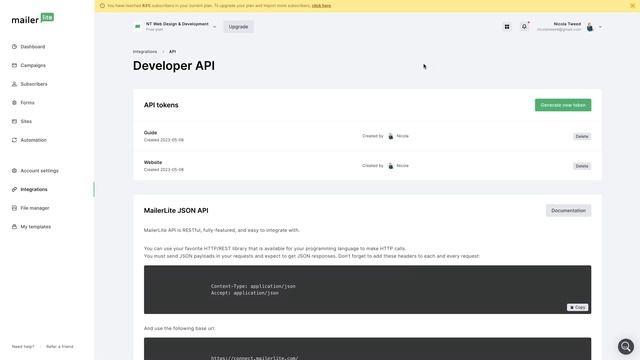Go to Subscribers in sidebar
The width and height of the screenshot is (640, 360).
(x=34, y=84)
